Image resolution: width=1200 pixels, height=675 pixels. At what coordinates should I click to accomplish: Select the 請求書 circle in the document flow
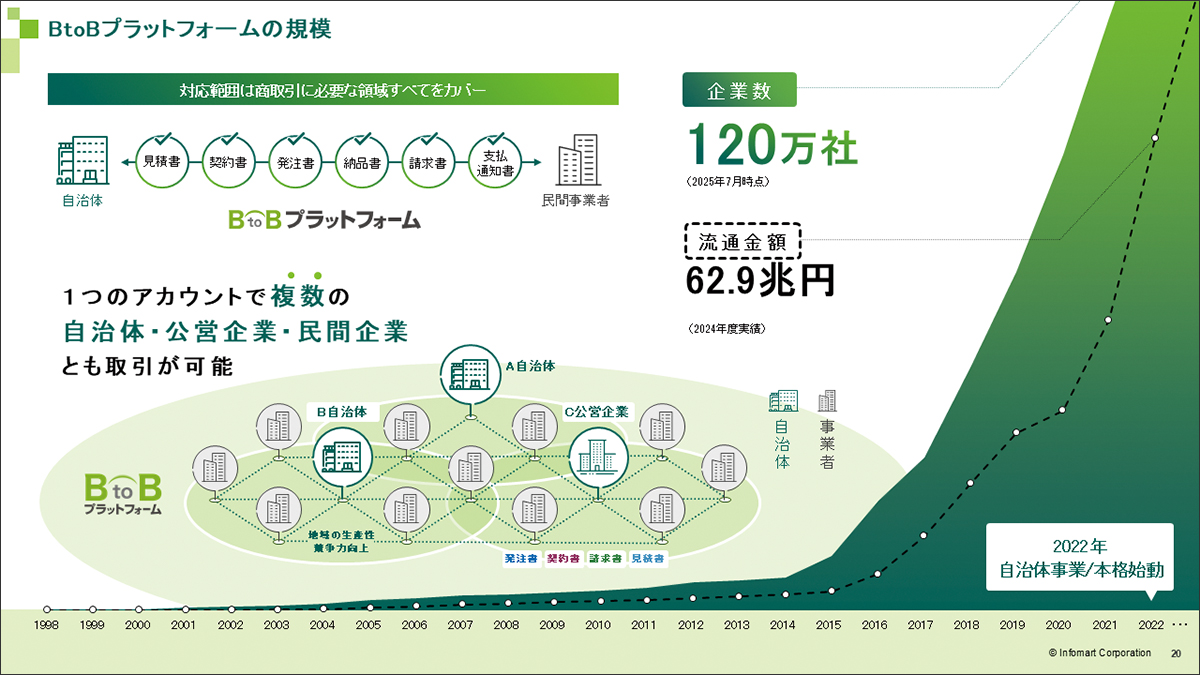(428, 161)
